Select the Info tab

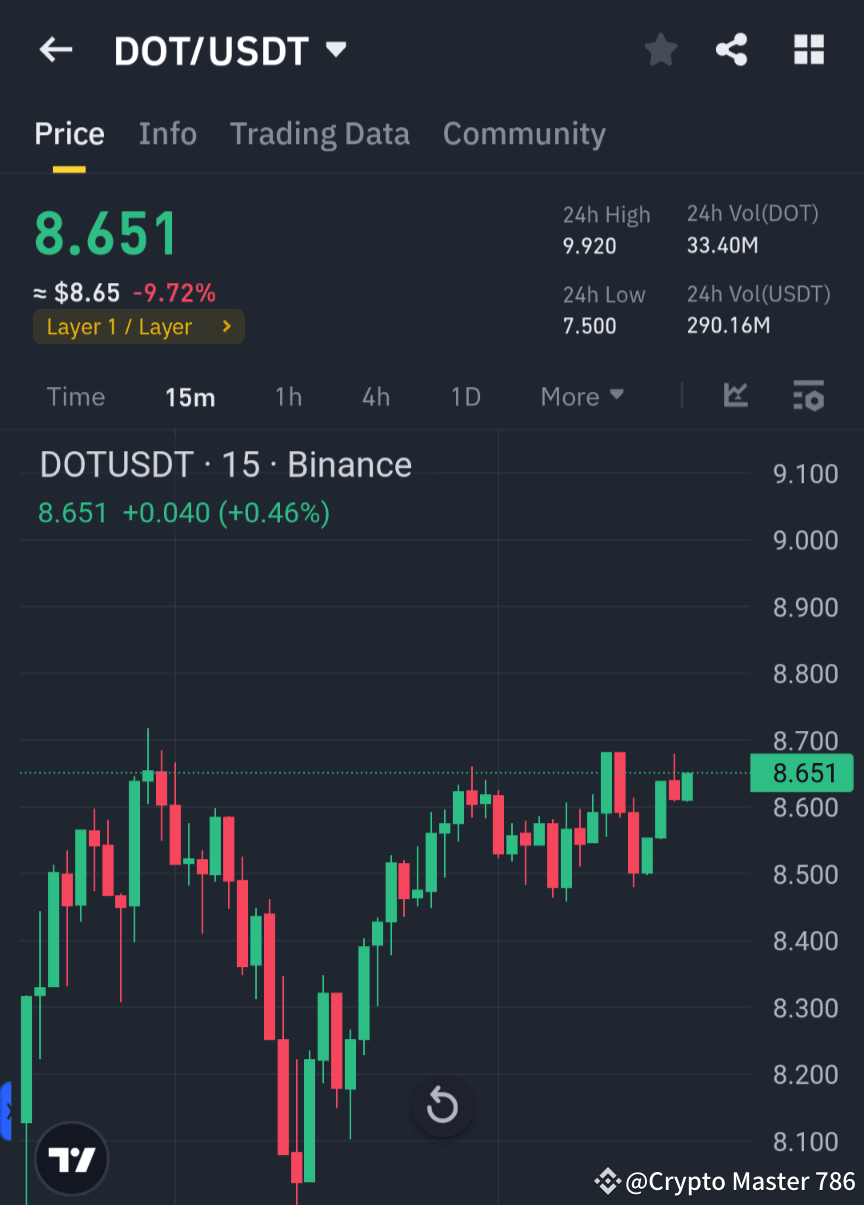pyautogui.click(x=167, y=133)
